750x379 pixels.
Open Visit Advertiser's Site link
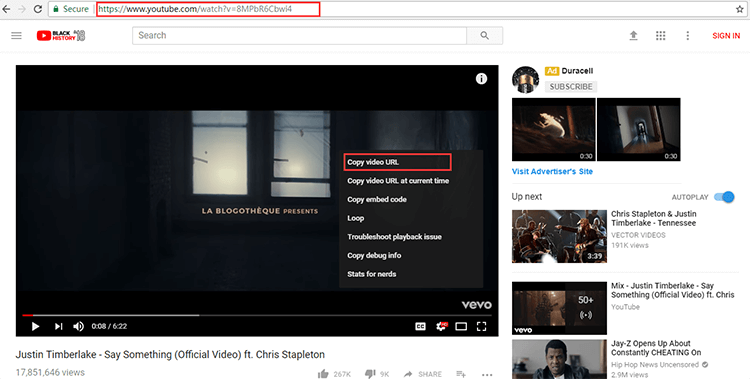pos(552,171)
